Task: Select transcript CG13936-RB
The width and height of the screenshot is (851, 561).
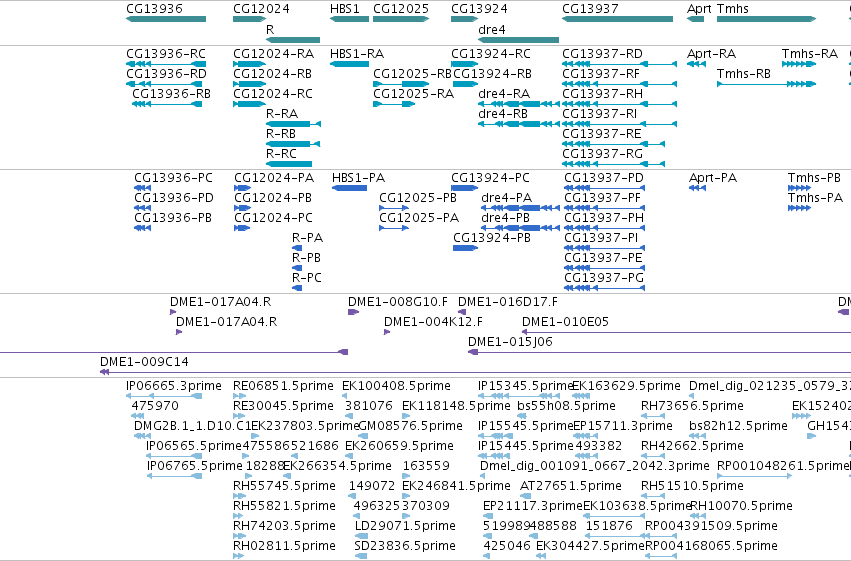Action: click(x=167, y=104)
